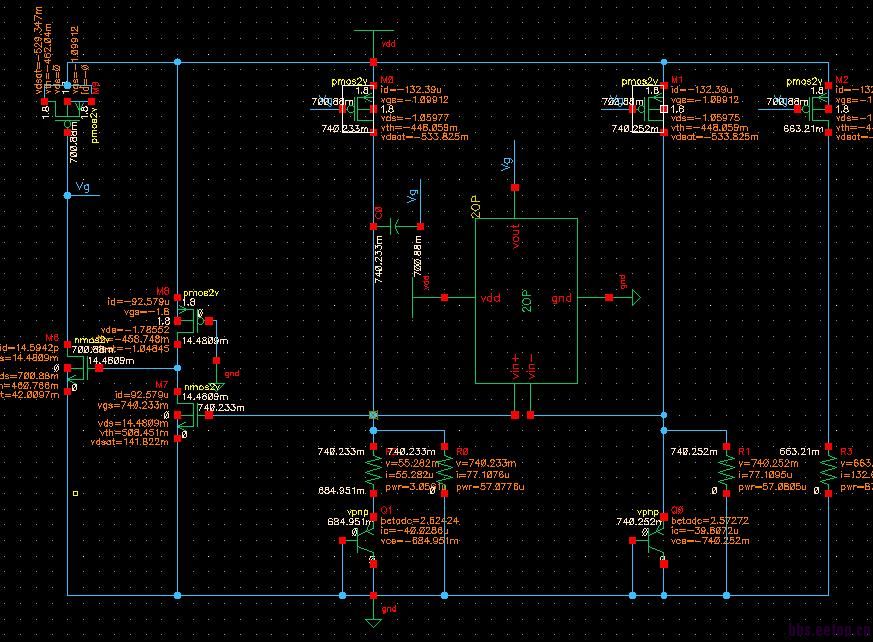This screenshot has height=642, width=873.
Task: Click the '684.951m' voltage label left of Q1 resistor
Action: (x=342, y=491)
